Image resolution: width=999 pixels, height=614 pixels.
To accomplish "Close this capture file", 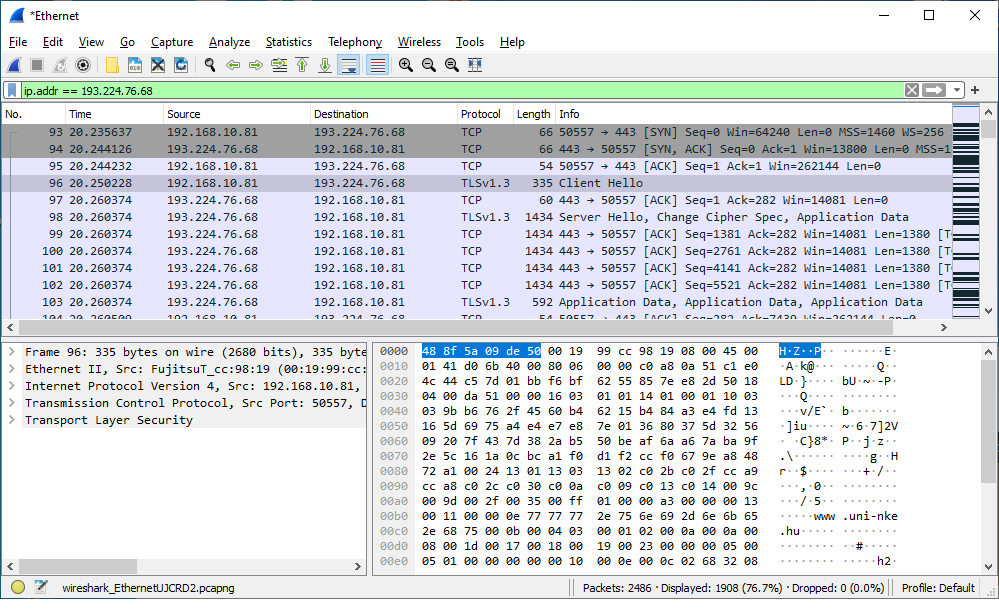I will tap(158, 65).
